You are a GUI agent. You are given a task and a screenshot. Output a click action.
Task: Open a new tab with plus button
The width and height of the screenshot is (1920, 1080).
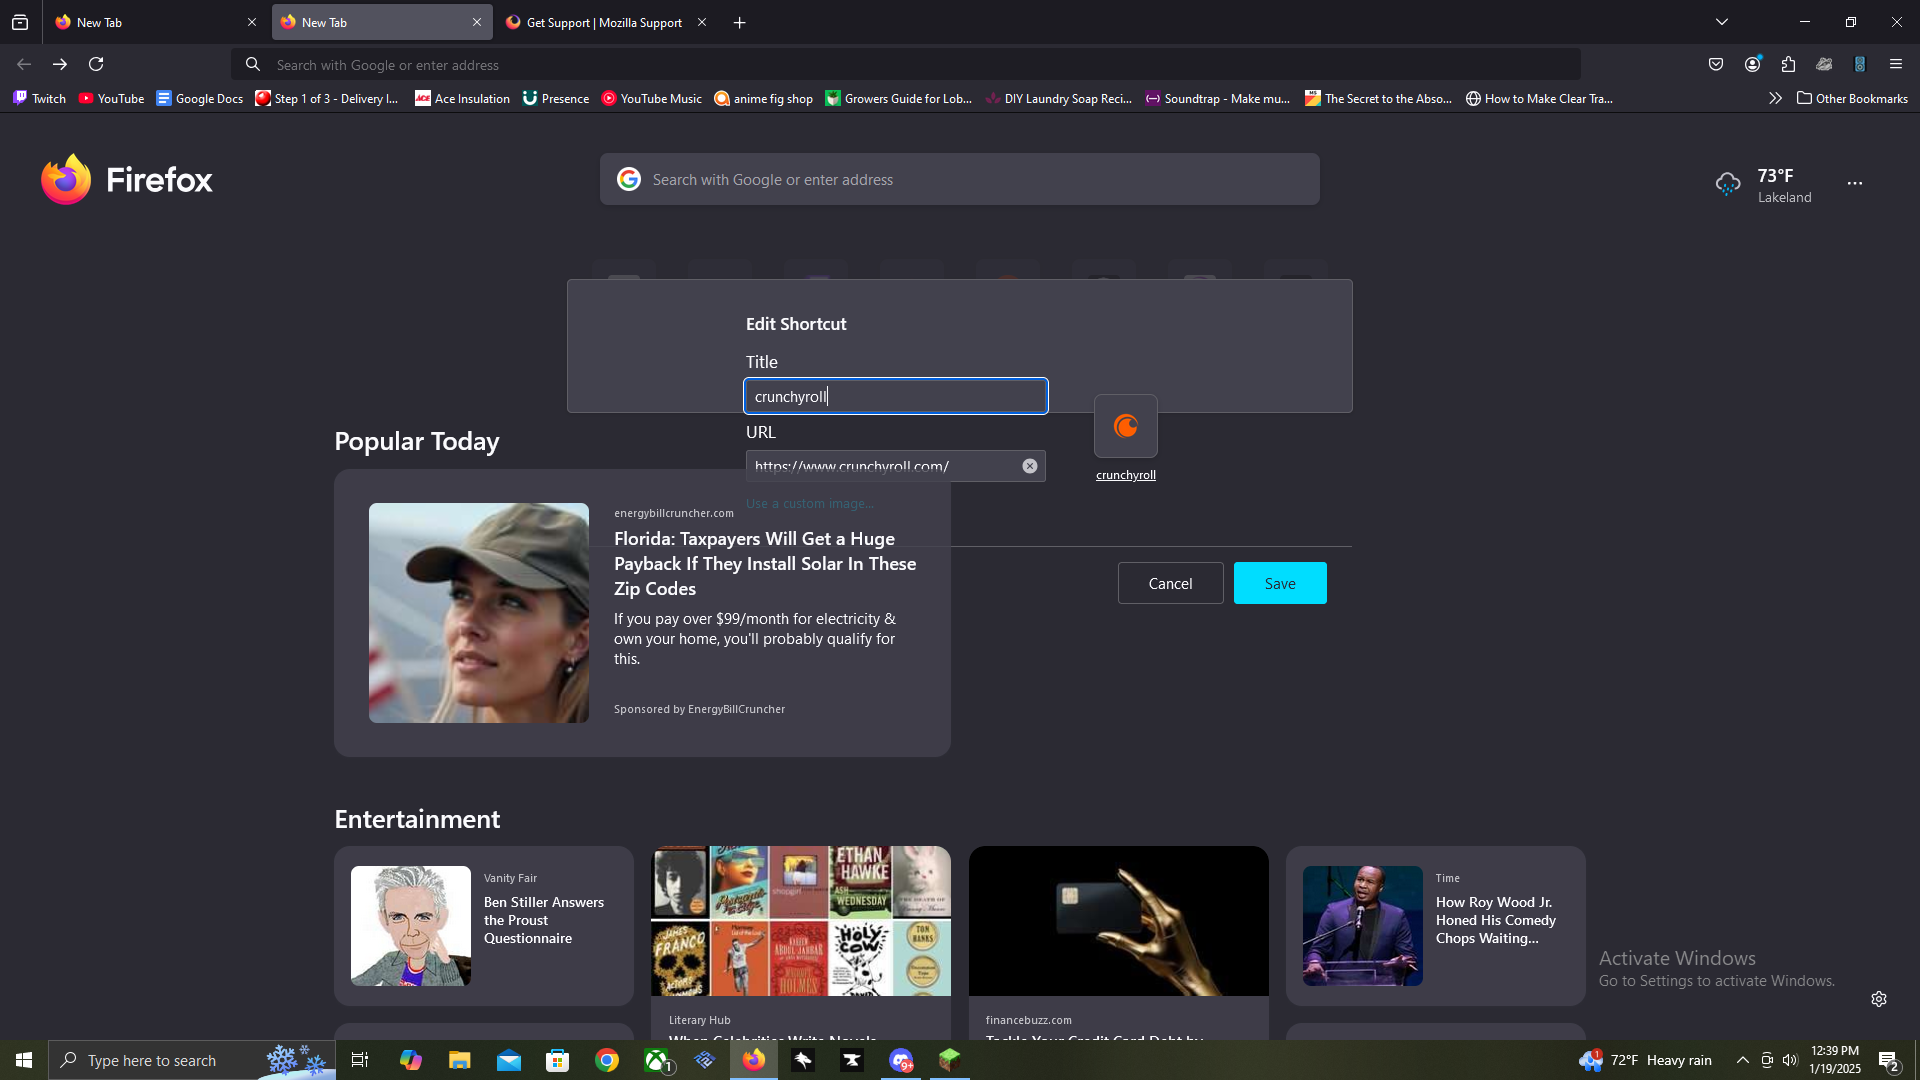740,22
